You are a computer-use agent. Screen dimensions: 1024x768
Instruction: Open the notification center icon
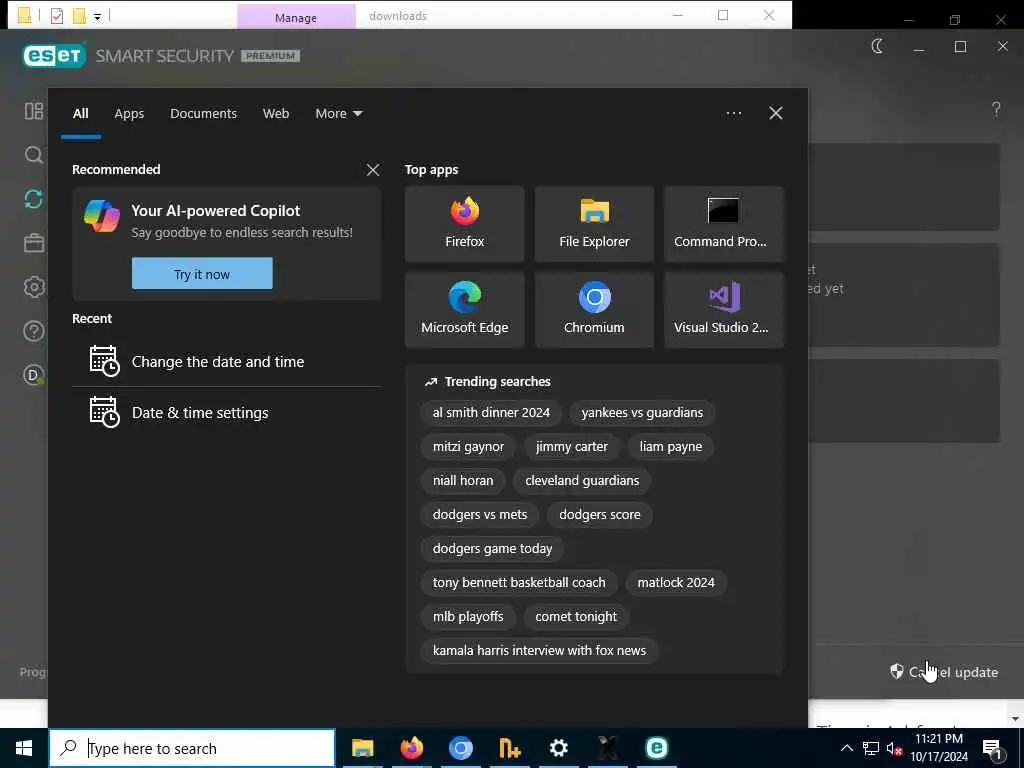(993, 748)
